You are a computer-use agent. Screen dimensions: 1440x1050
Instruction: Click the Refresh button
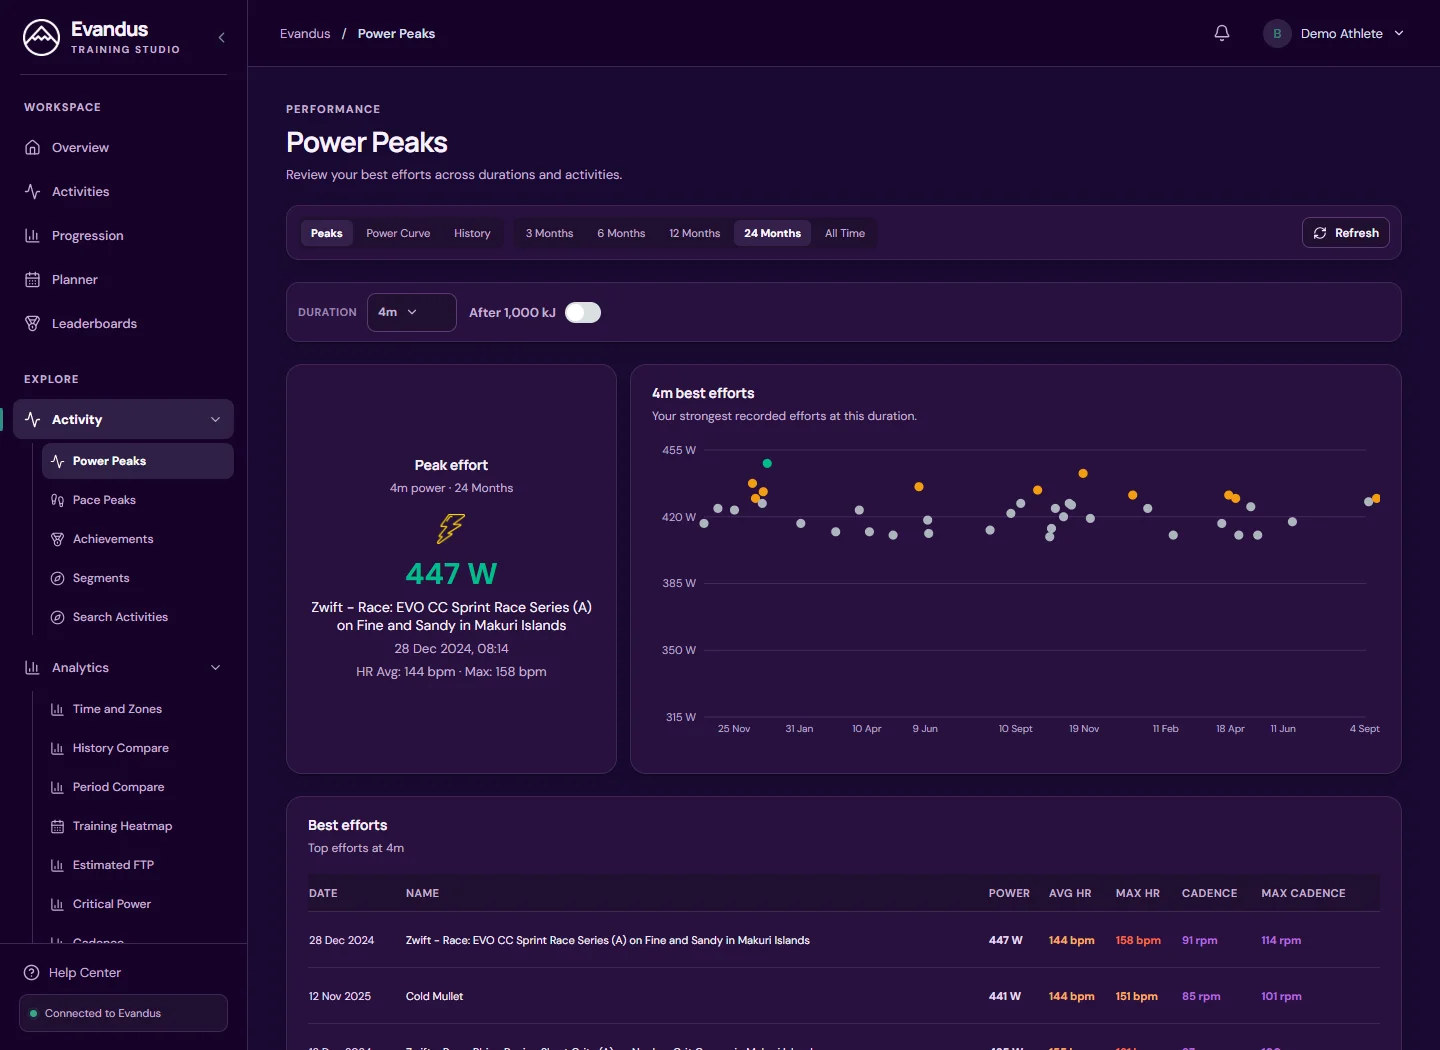tap(1346, 233)
